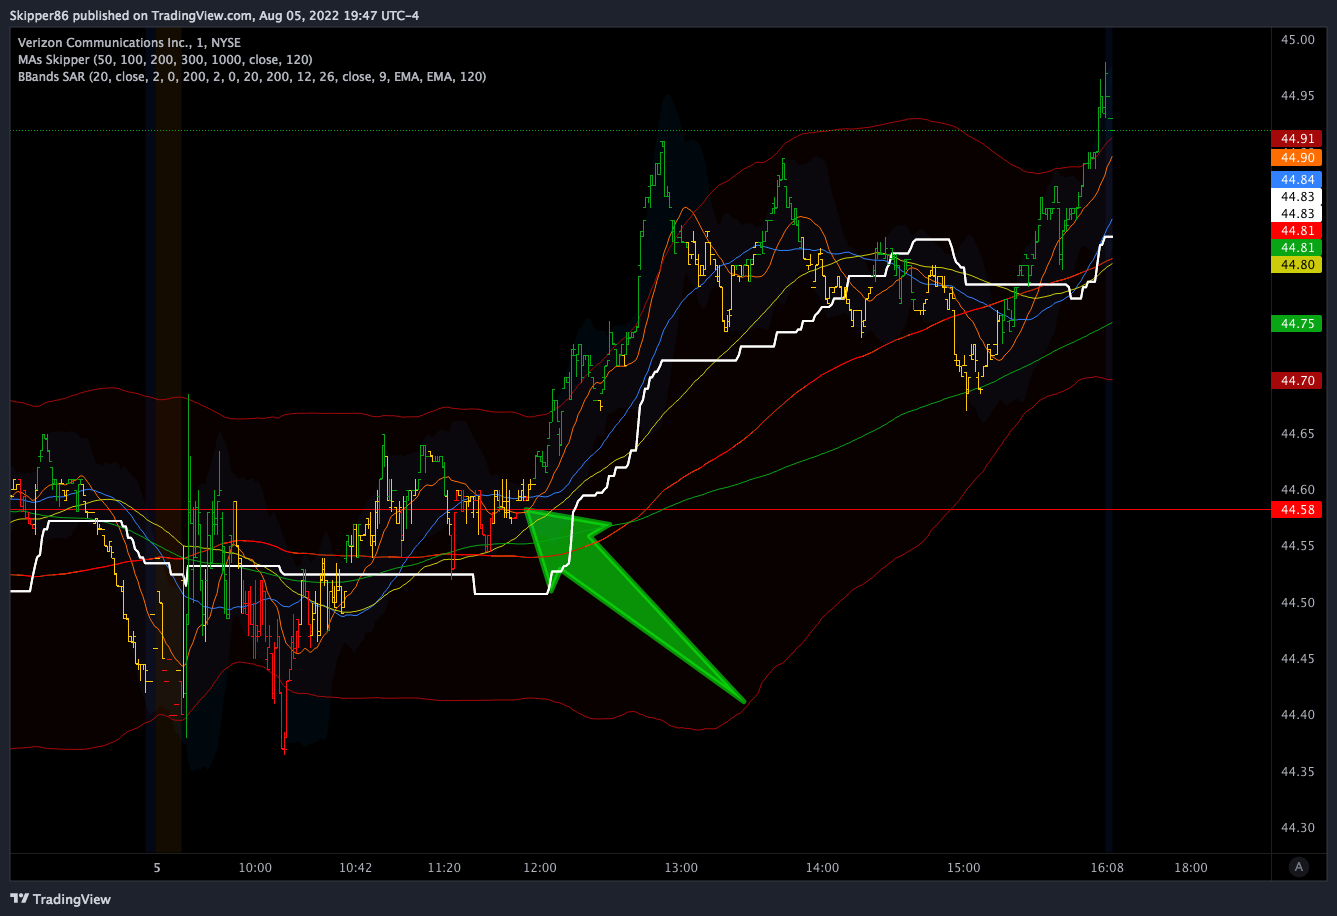Click the 44.35 price axis tick
Viewport: 1337px width, 916px height.
[1299, 771]
